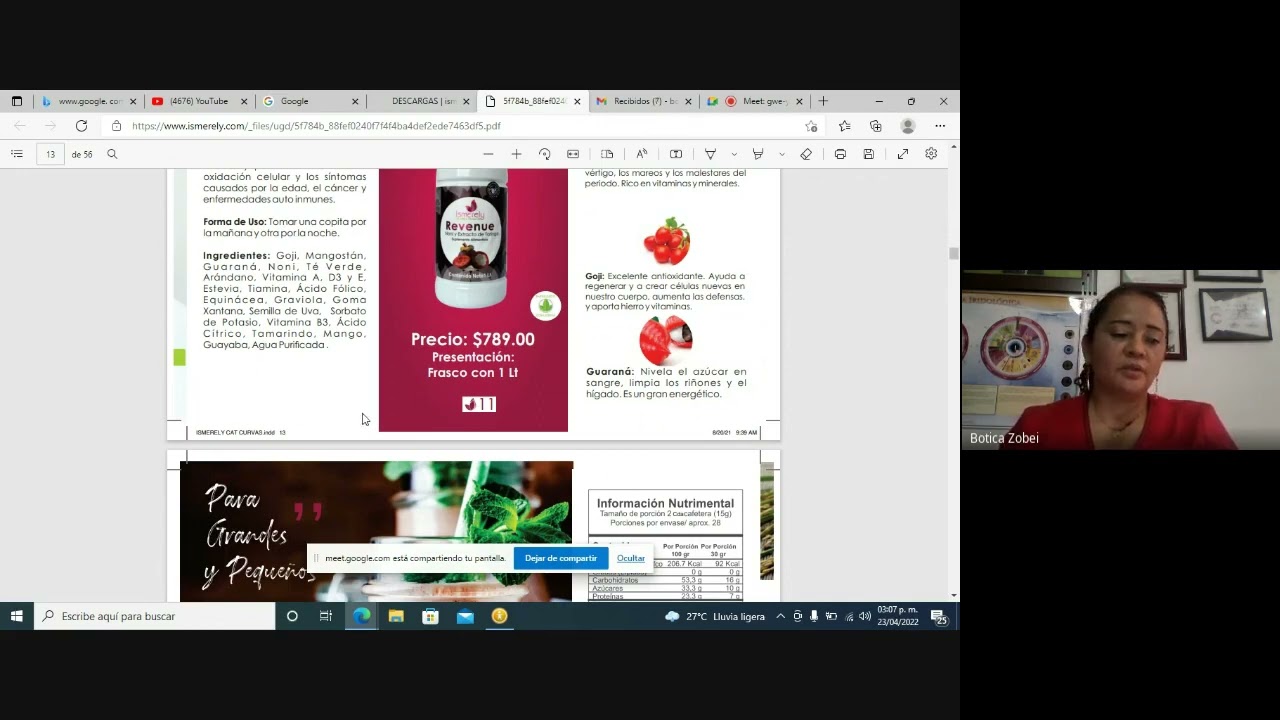Viewport: 1280px width, 720px height.
Task: Refresh the current page
Action: 81,126
